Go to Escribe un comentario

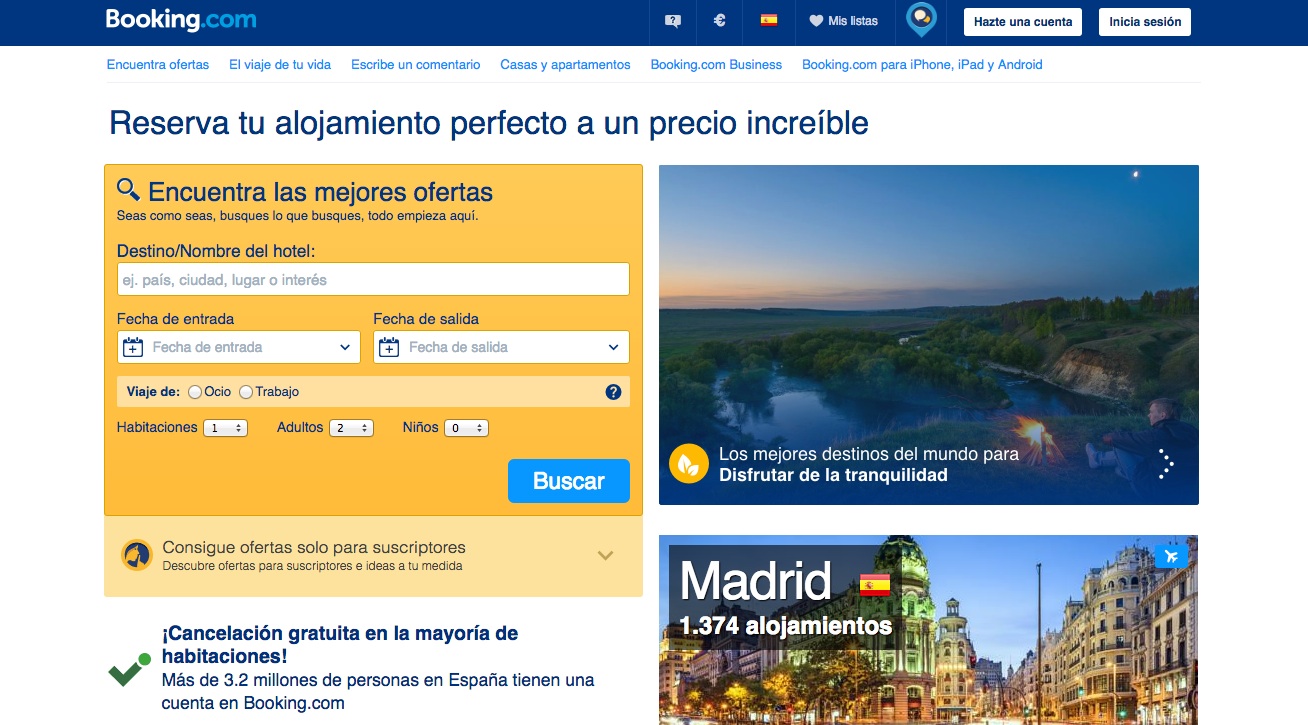coord(416,64)
